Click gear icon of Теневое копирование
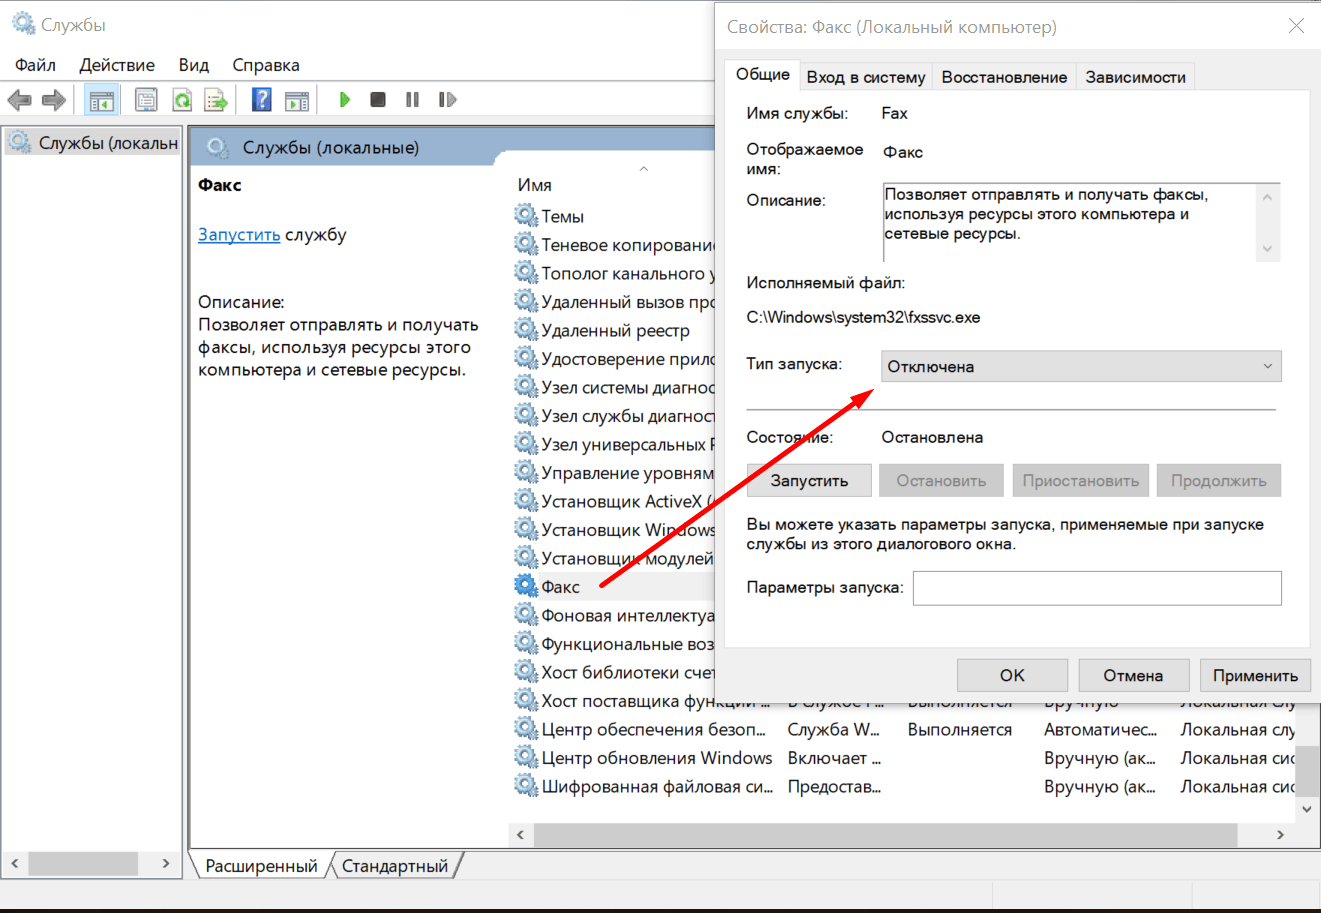Screen dimensions: 1321x913 click(x=526, y=244)
